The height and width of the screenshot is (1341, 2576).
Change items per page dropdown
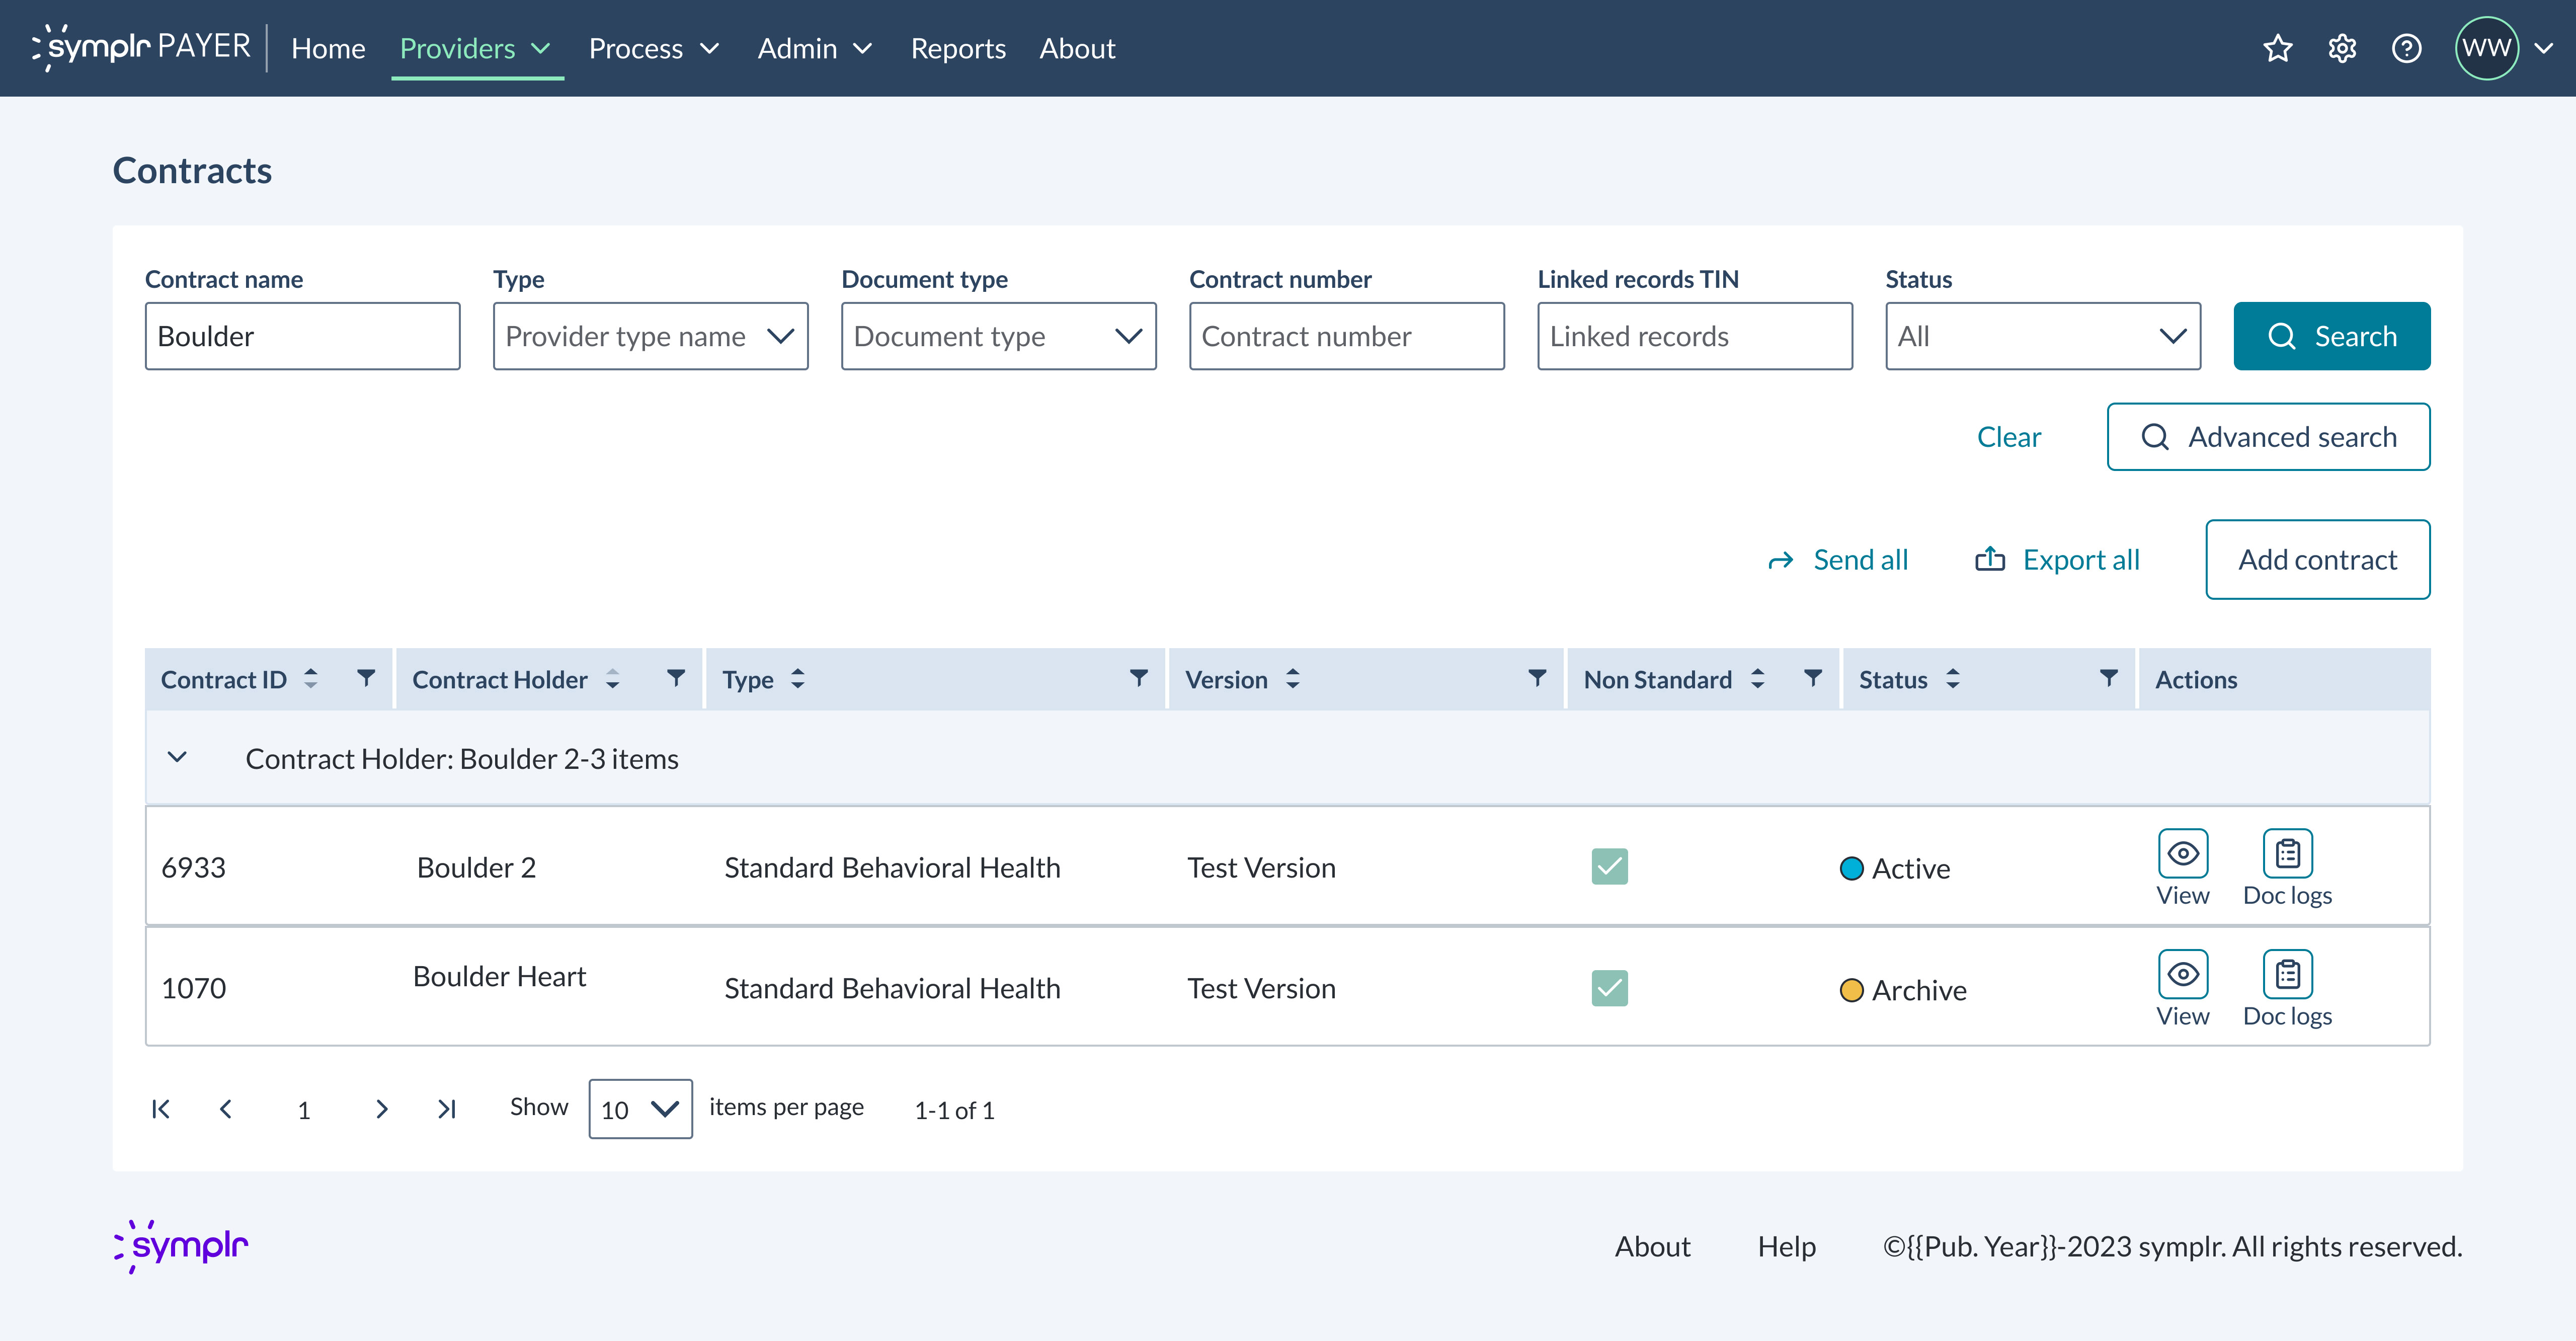click(x=640, y=1109)
